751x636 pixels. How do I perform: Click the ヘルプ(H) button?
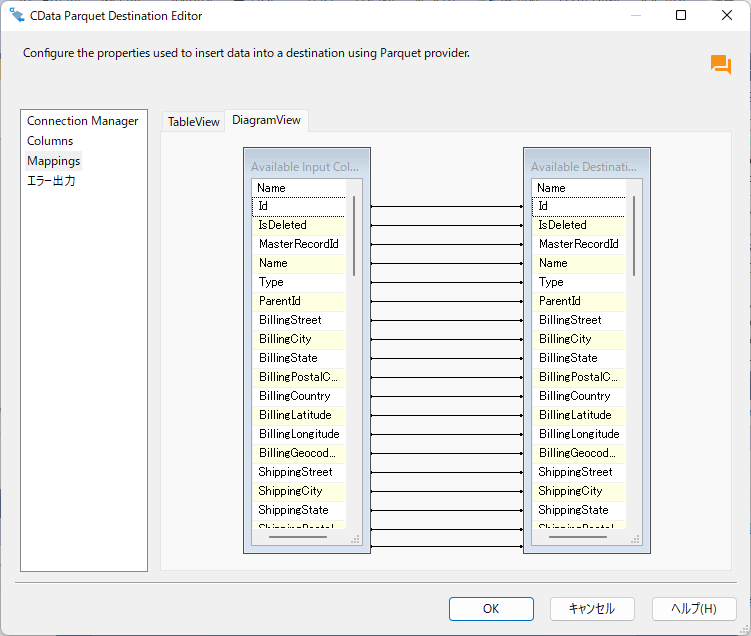coord(693,608)
